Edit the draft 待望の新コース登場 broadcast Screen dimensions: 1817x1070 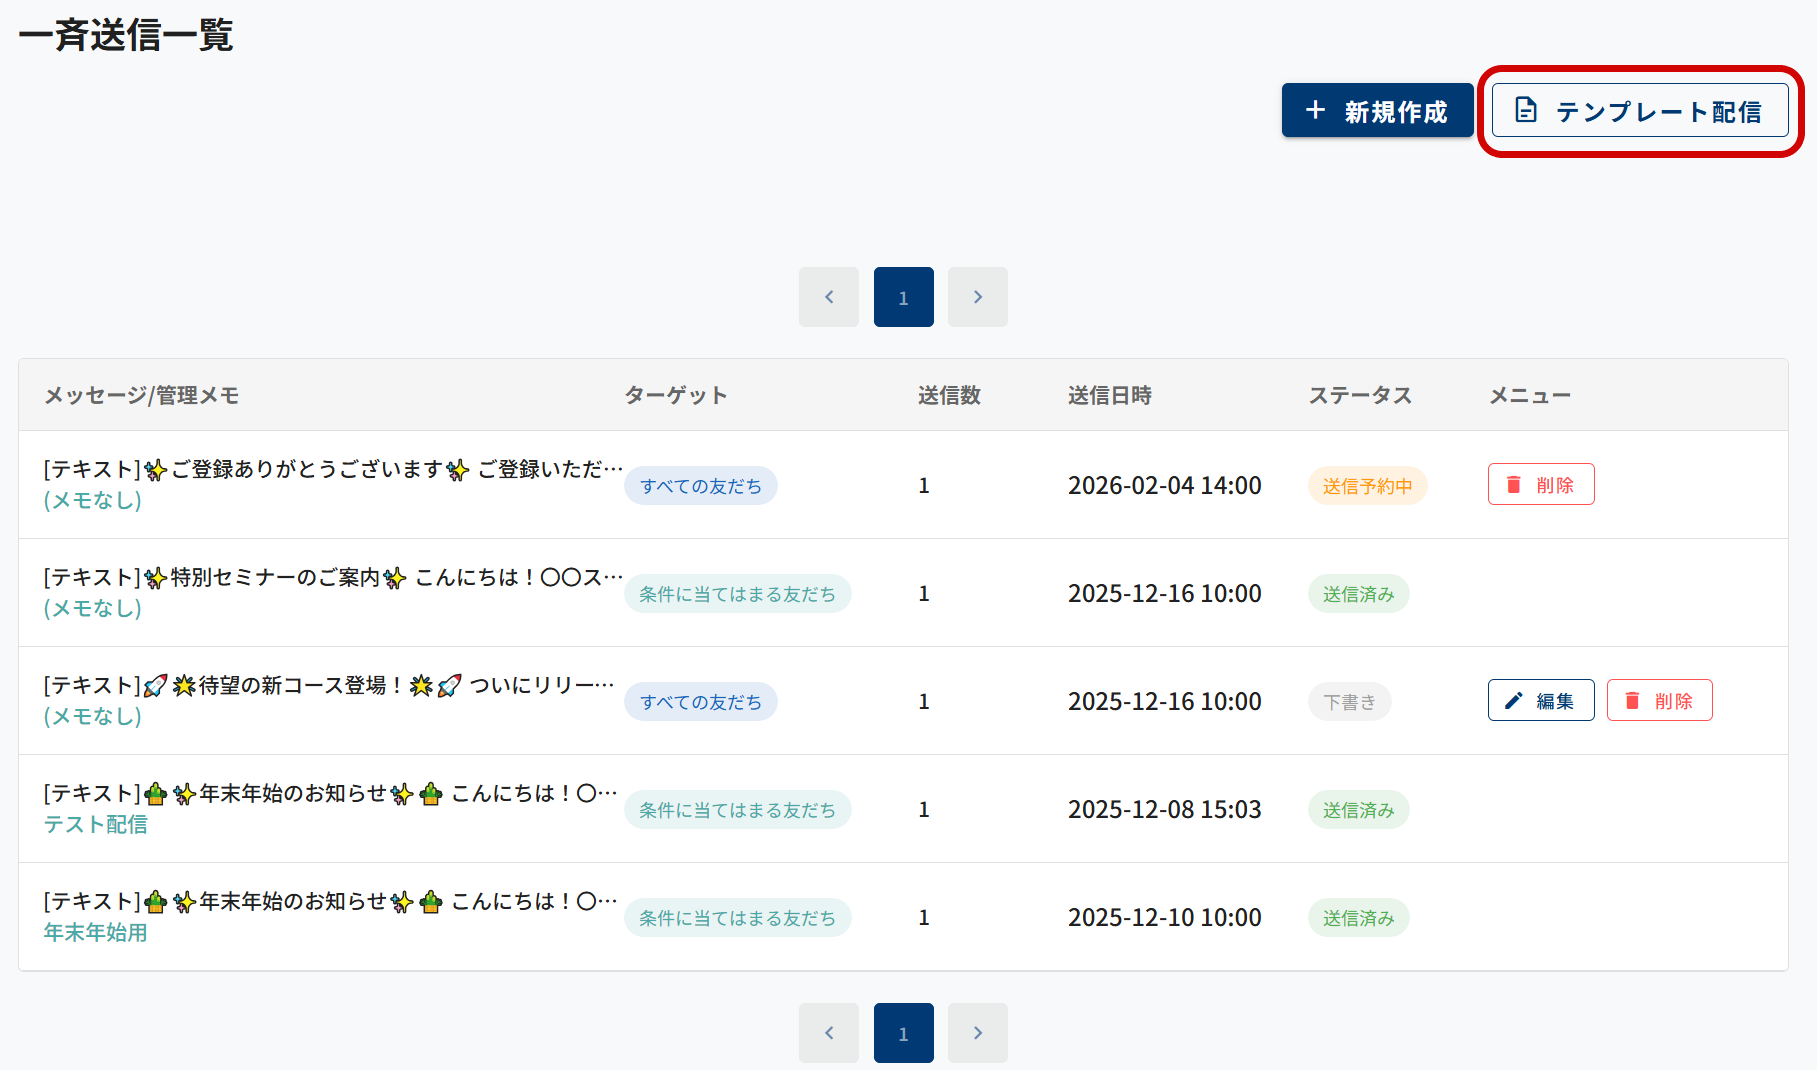tap(1540, 701)
